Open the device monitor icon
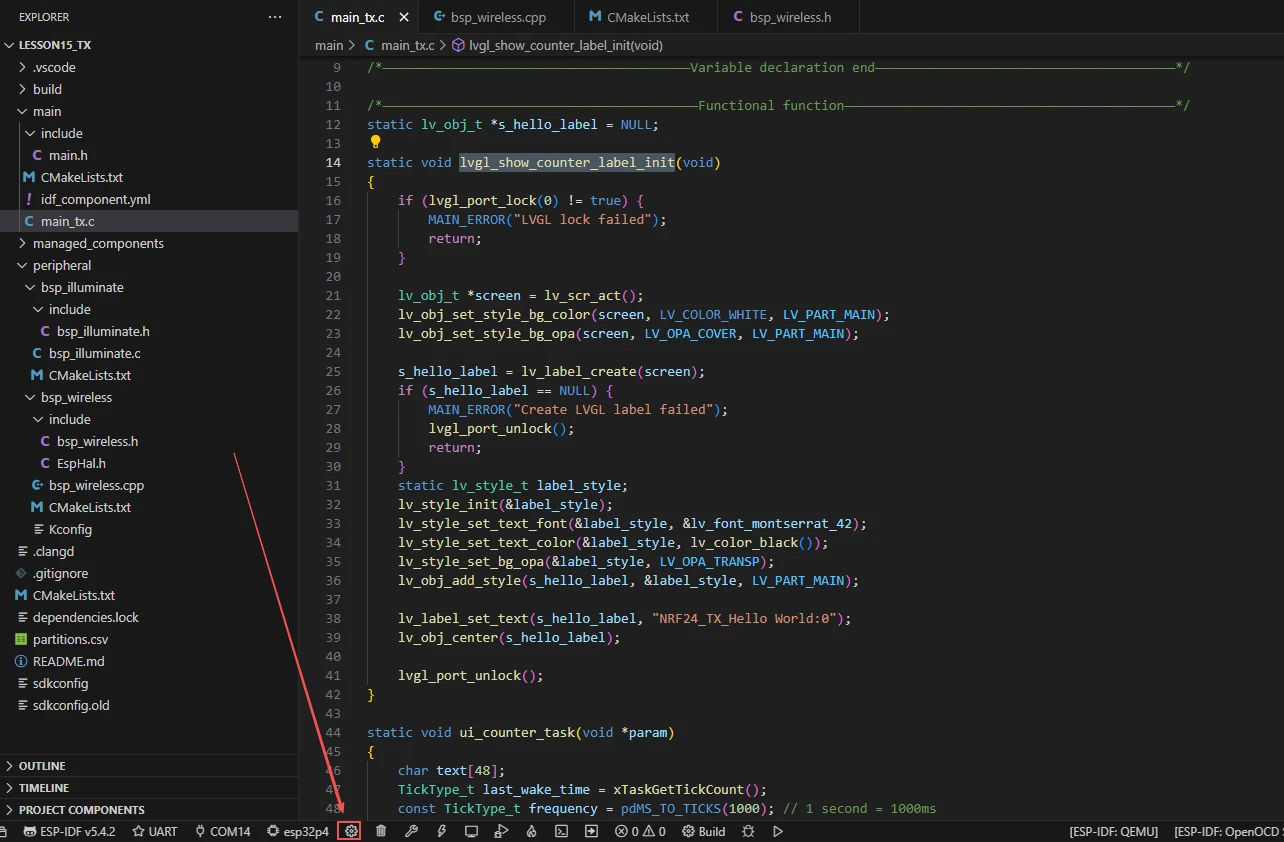This screenshot has height=842, width=1284. [471, 831]
